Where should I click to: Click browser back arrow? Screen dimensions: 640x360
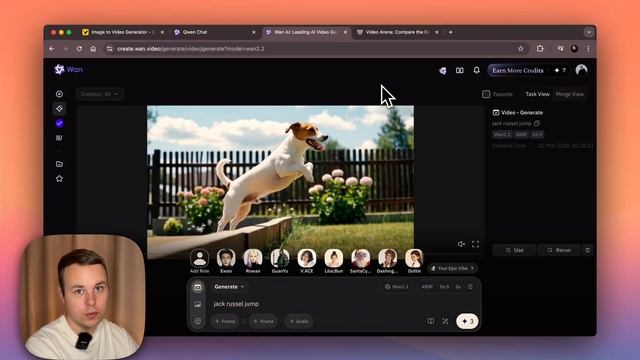tap(52, 49)
